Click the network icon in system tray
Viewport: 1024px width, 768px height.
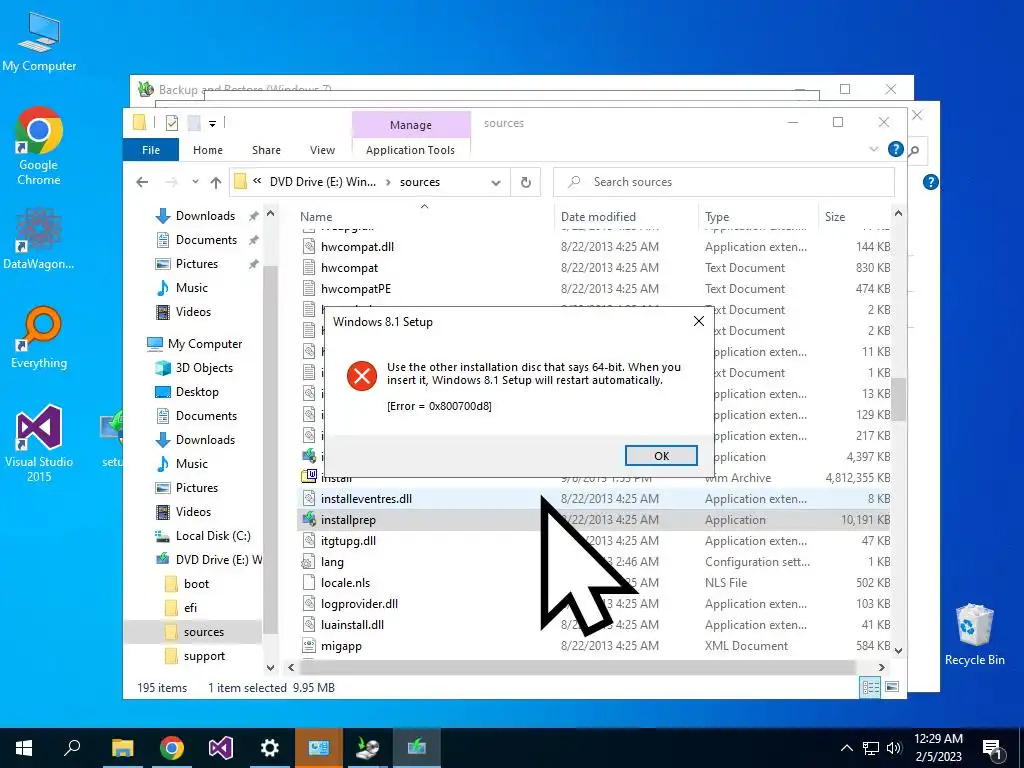[871, 748]
